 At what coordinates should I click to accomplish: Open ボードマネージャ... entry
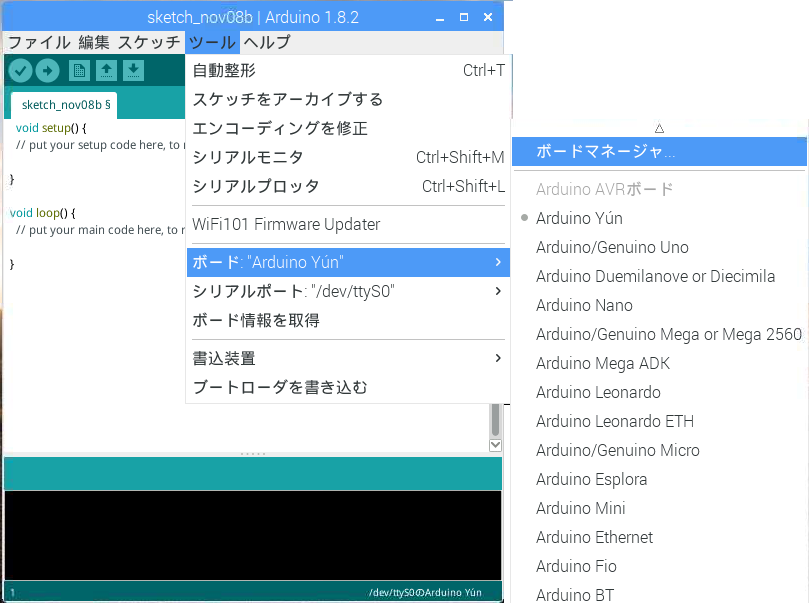(x=659, y=151)
